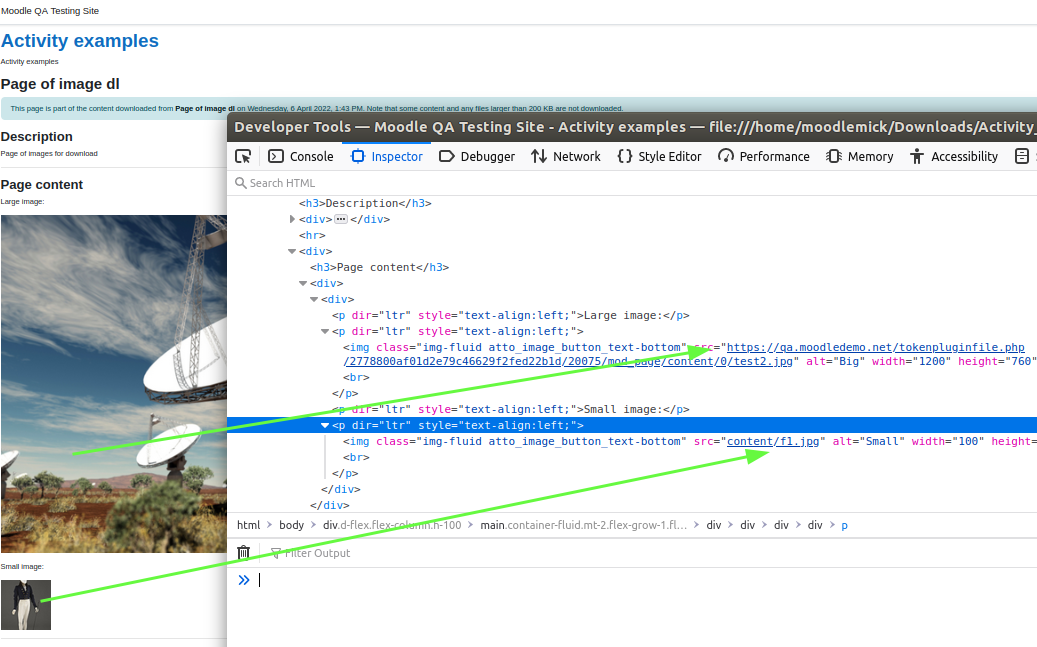Select the 'Small image:' p node
The width and height of the screenshot is (1037, 647).
(x=511, y=410)
